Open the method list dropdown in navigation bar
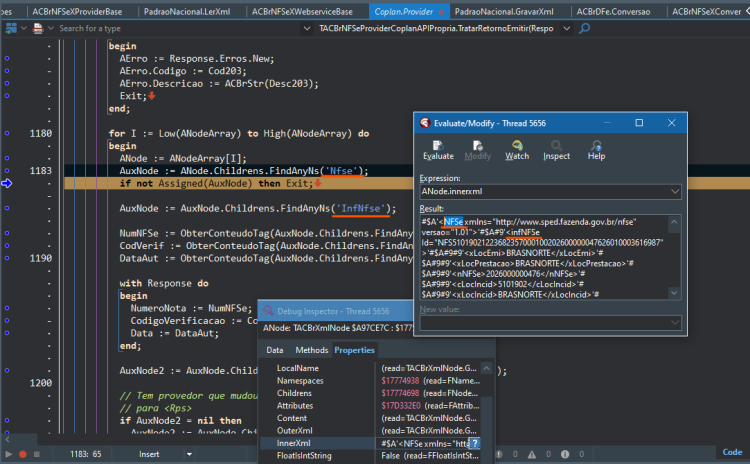750x464 pixels. 566,28
